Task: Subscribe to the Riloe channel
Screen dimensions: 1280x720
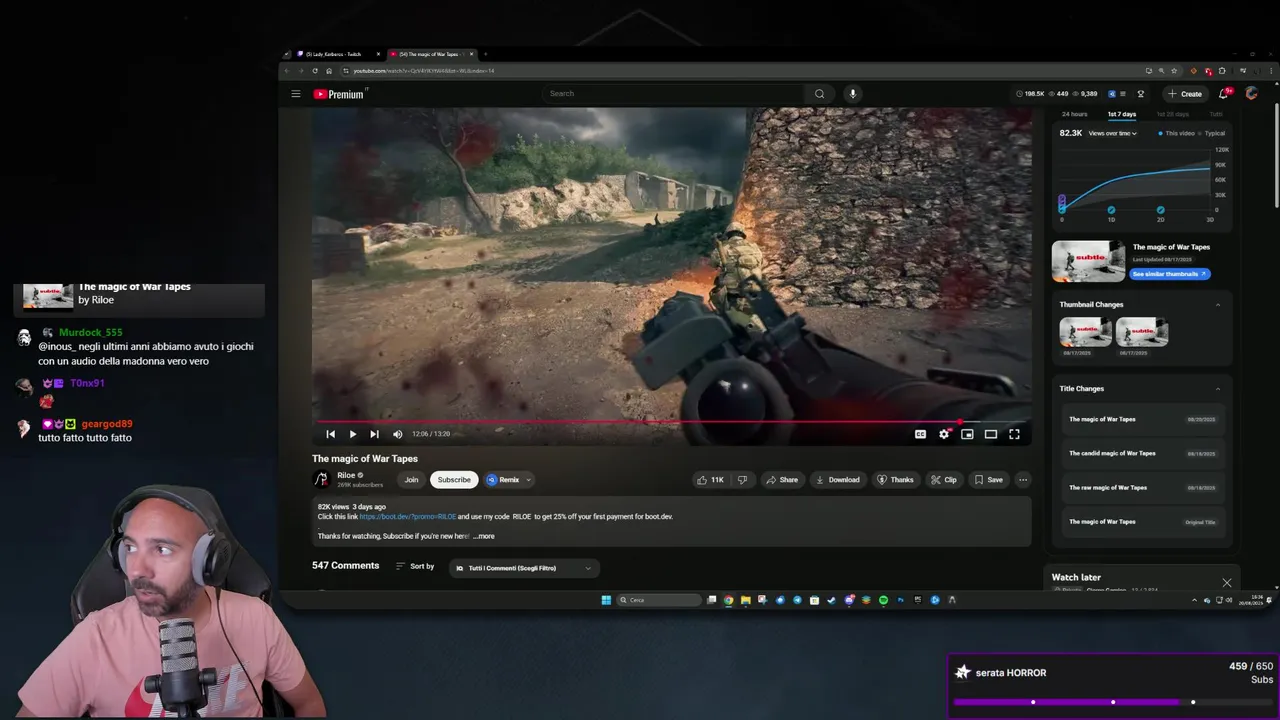Action: coord(454,480)
